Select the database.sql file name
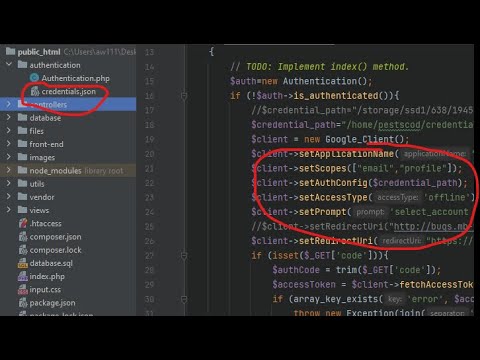Screen dimensions: 480x360 tap(51, 263)
